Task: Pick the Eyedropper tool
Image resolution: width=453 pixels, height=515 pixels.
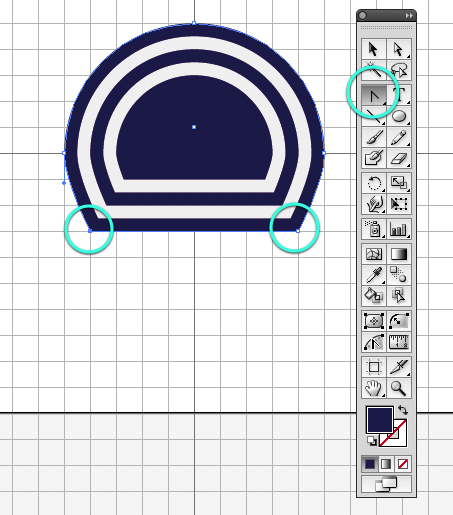Action: pos(374,275)
